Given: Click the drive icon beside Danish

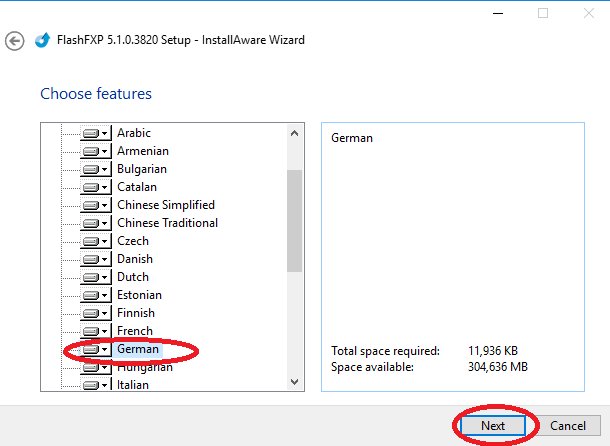Looking at the screenshot, I should pyautogui.click(x=91, y=259).
